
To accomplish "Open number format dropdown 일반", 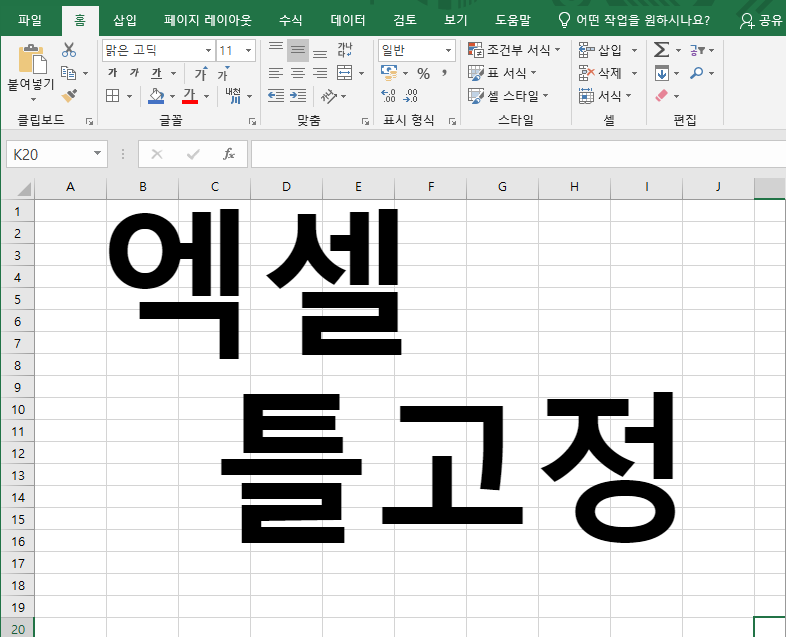I will [x=448, y=50].
